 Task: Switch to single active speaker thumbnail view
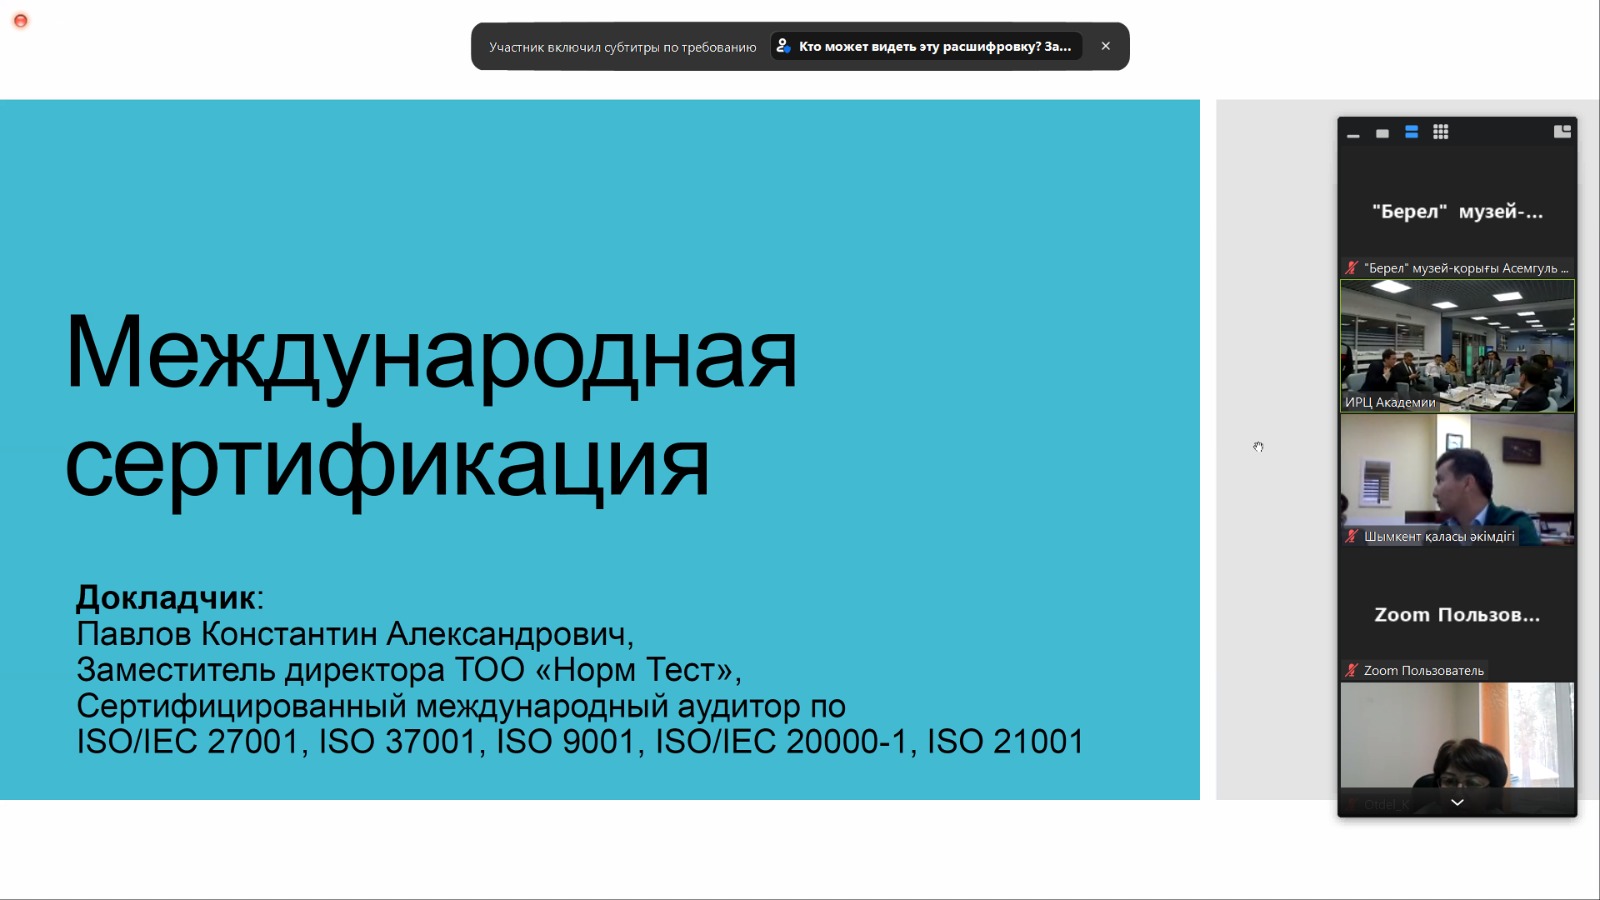tap(1382, 133)
